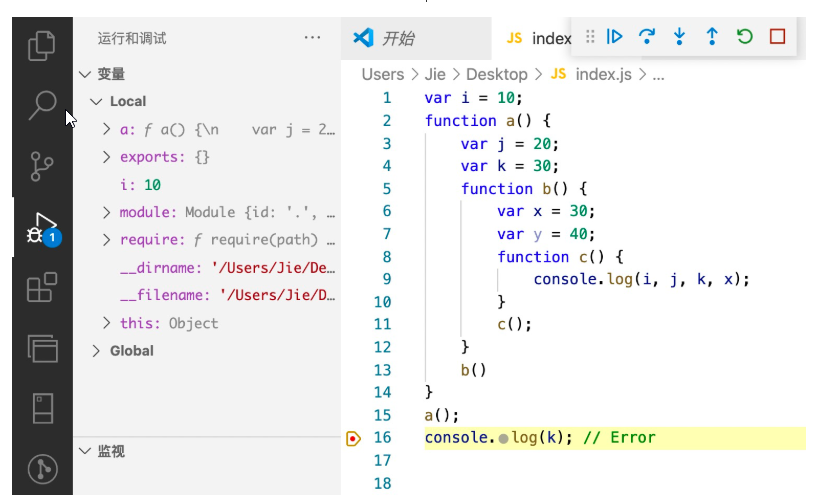The width and height of the screenshot is (823, 504).
Task: Click the 'c();' call on line 11
Action: coord(514,324)
